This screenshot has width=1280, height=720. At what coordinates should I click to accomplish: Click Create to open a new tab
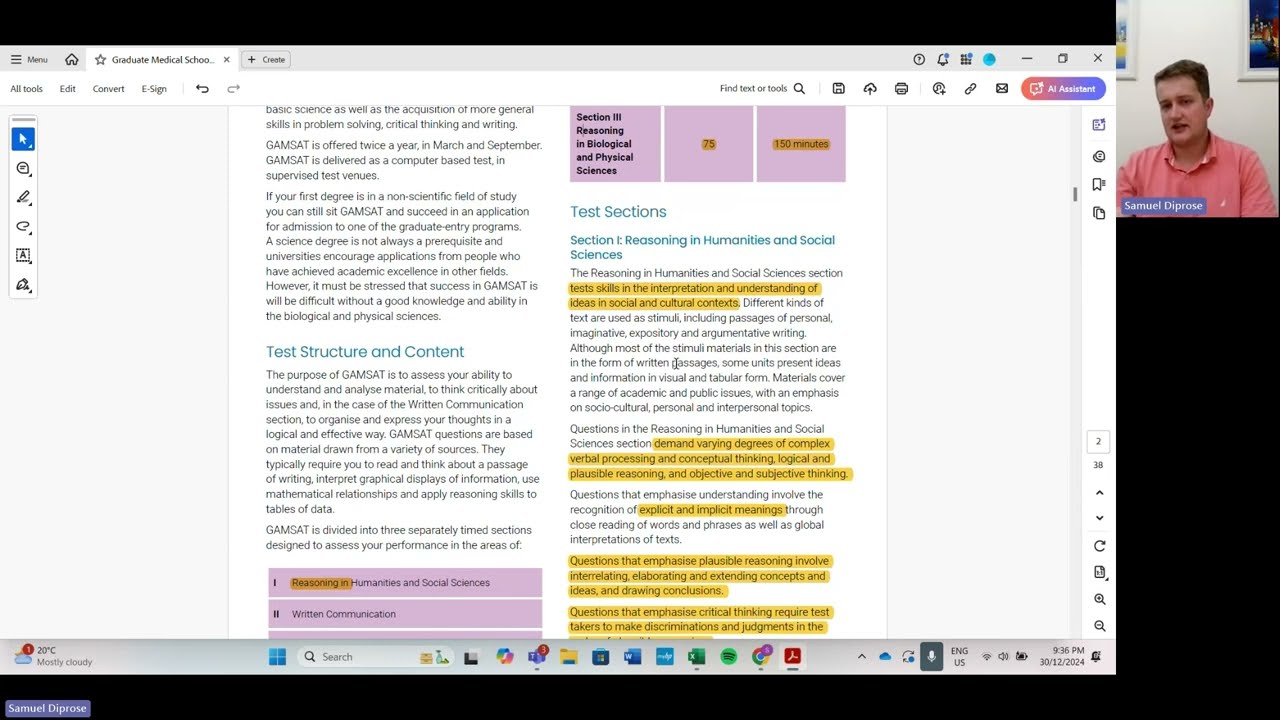[266, 60]
